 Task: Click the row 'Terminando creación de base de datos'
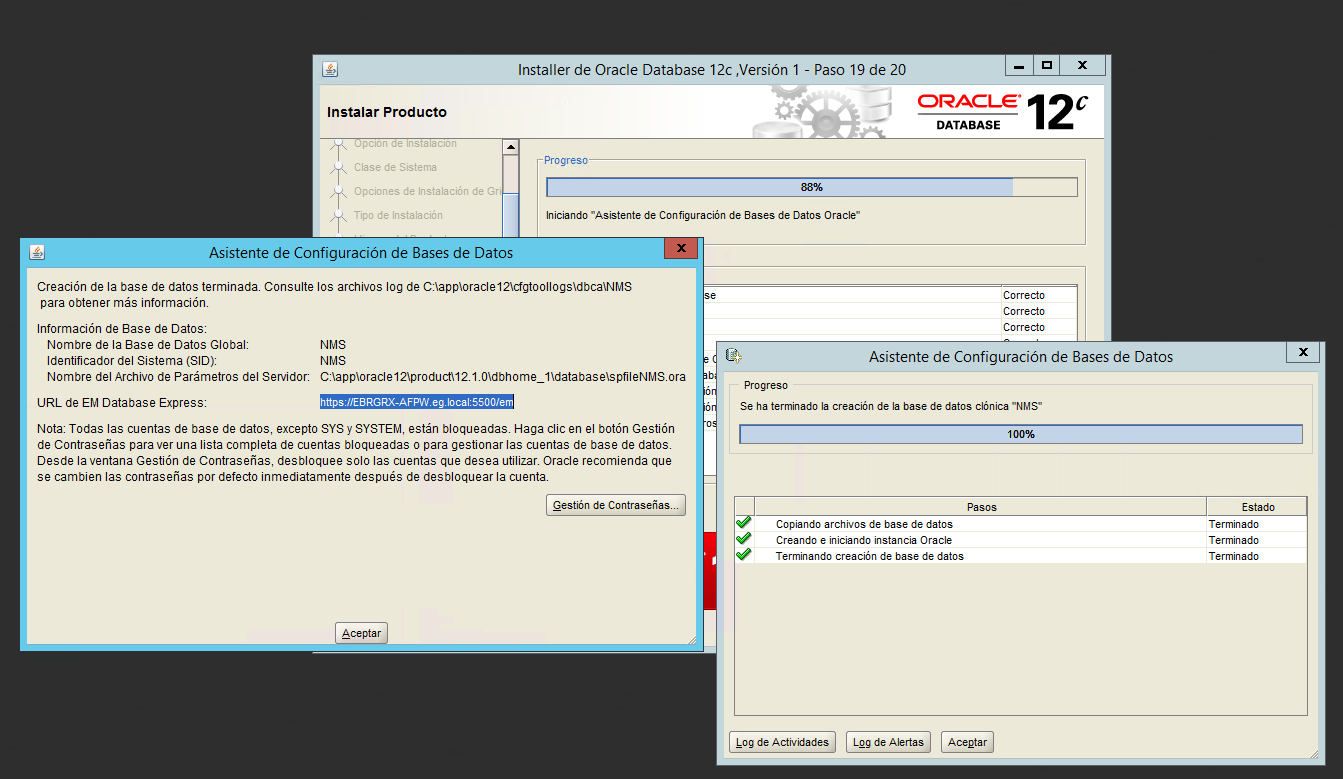1020,556
